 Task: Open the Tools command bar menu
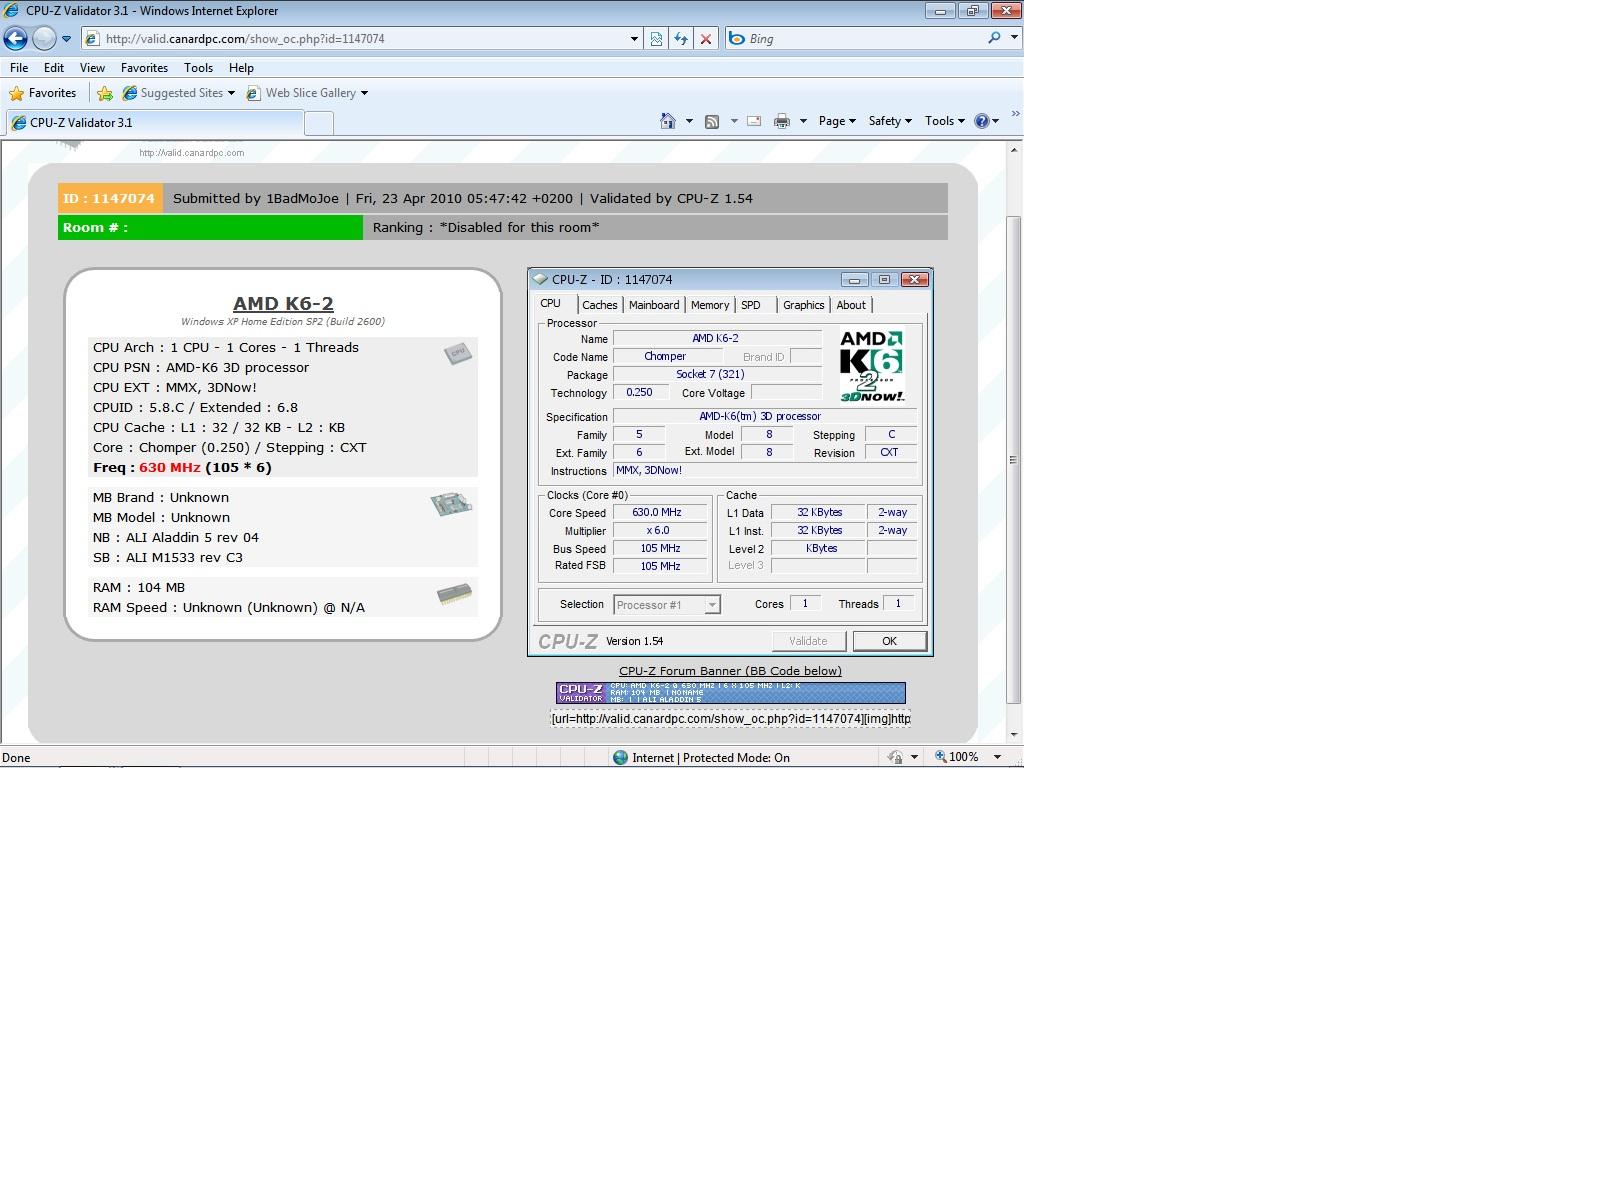[944, 121]
